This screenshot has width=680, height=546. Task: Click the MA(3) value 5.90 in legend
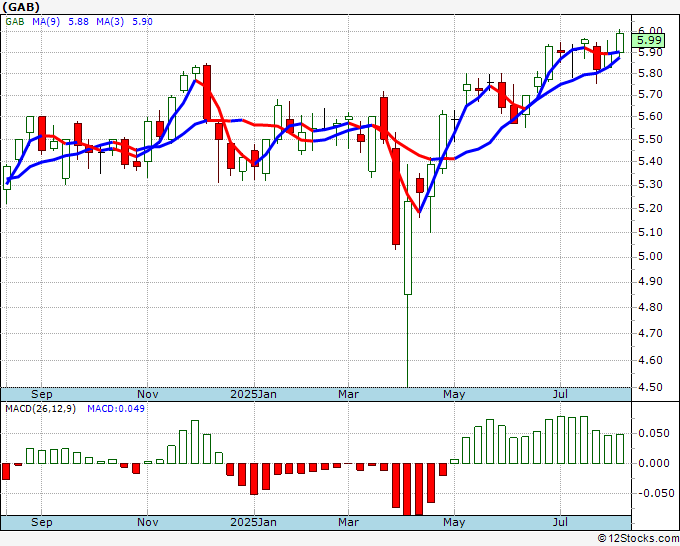pyautogui.click(x=142, y=22)
